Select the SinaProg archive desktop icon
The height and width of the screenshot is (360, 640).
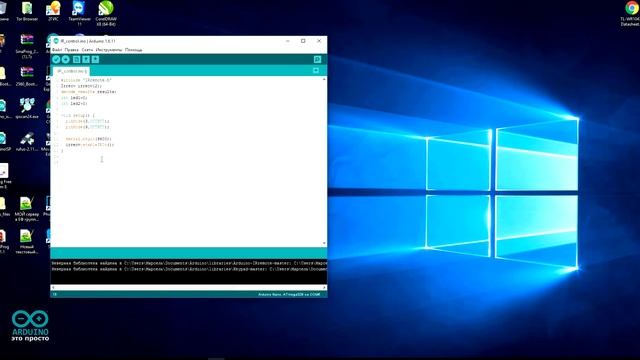(x=27, y=47)
